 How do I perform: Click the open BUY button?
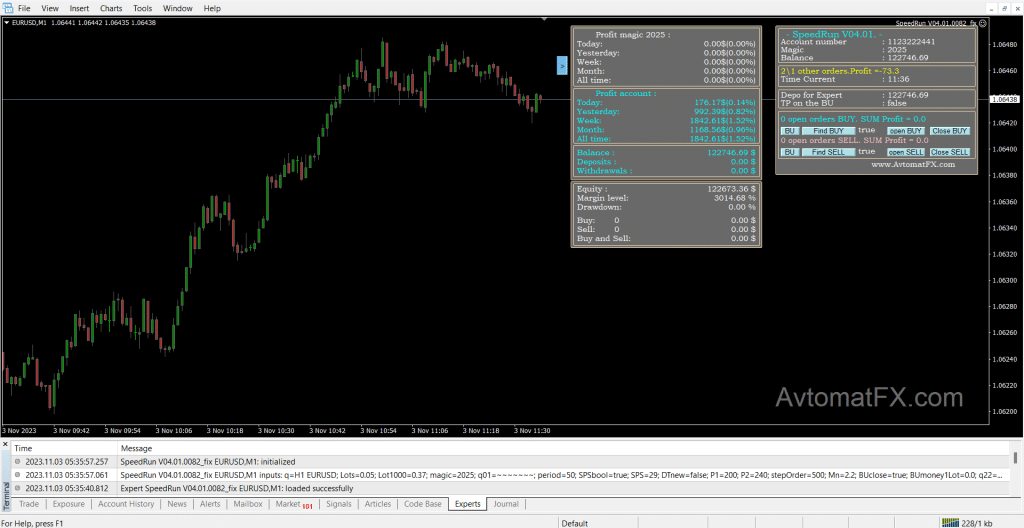pos(906,131)
